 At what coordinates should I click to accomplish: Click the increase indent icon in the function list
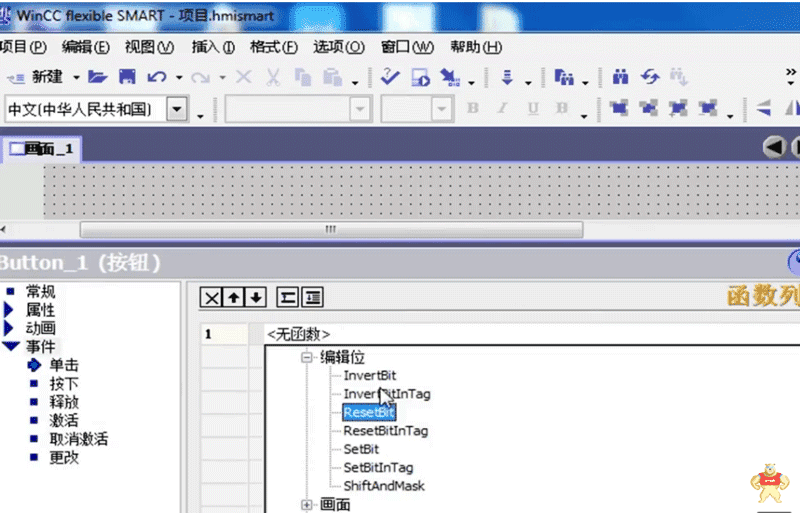tap(313, 297)
